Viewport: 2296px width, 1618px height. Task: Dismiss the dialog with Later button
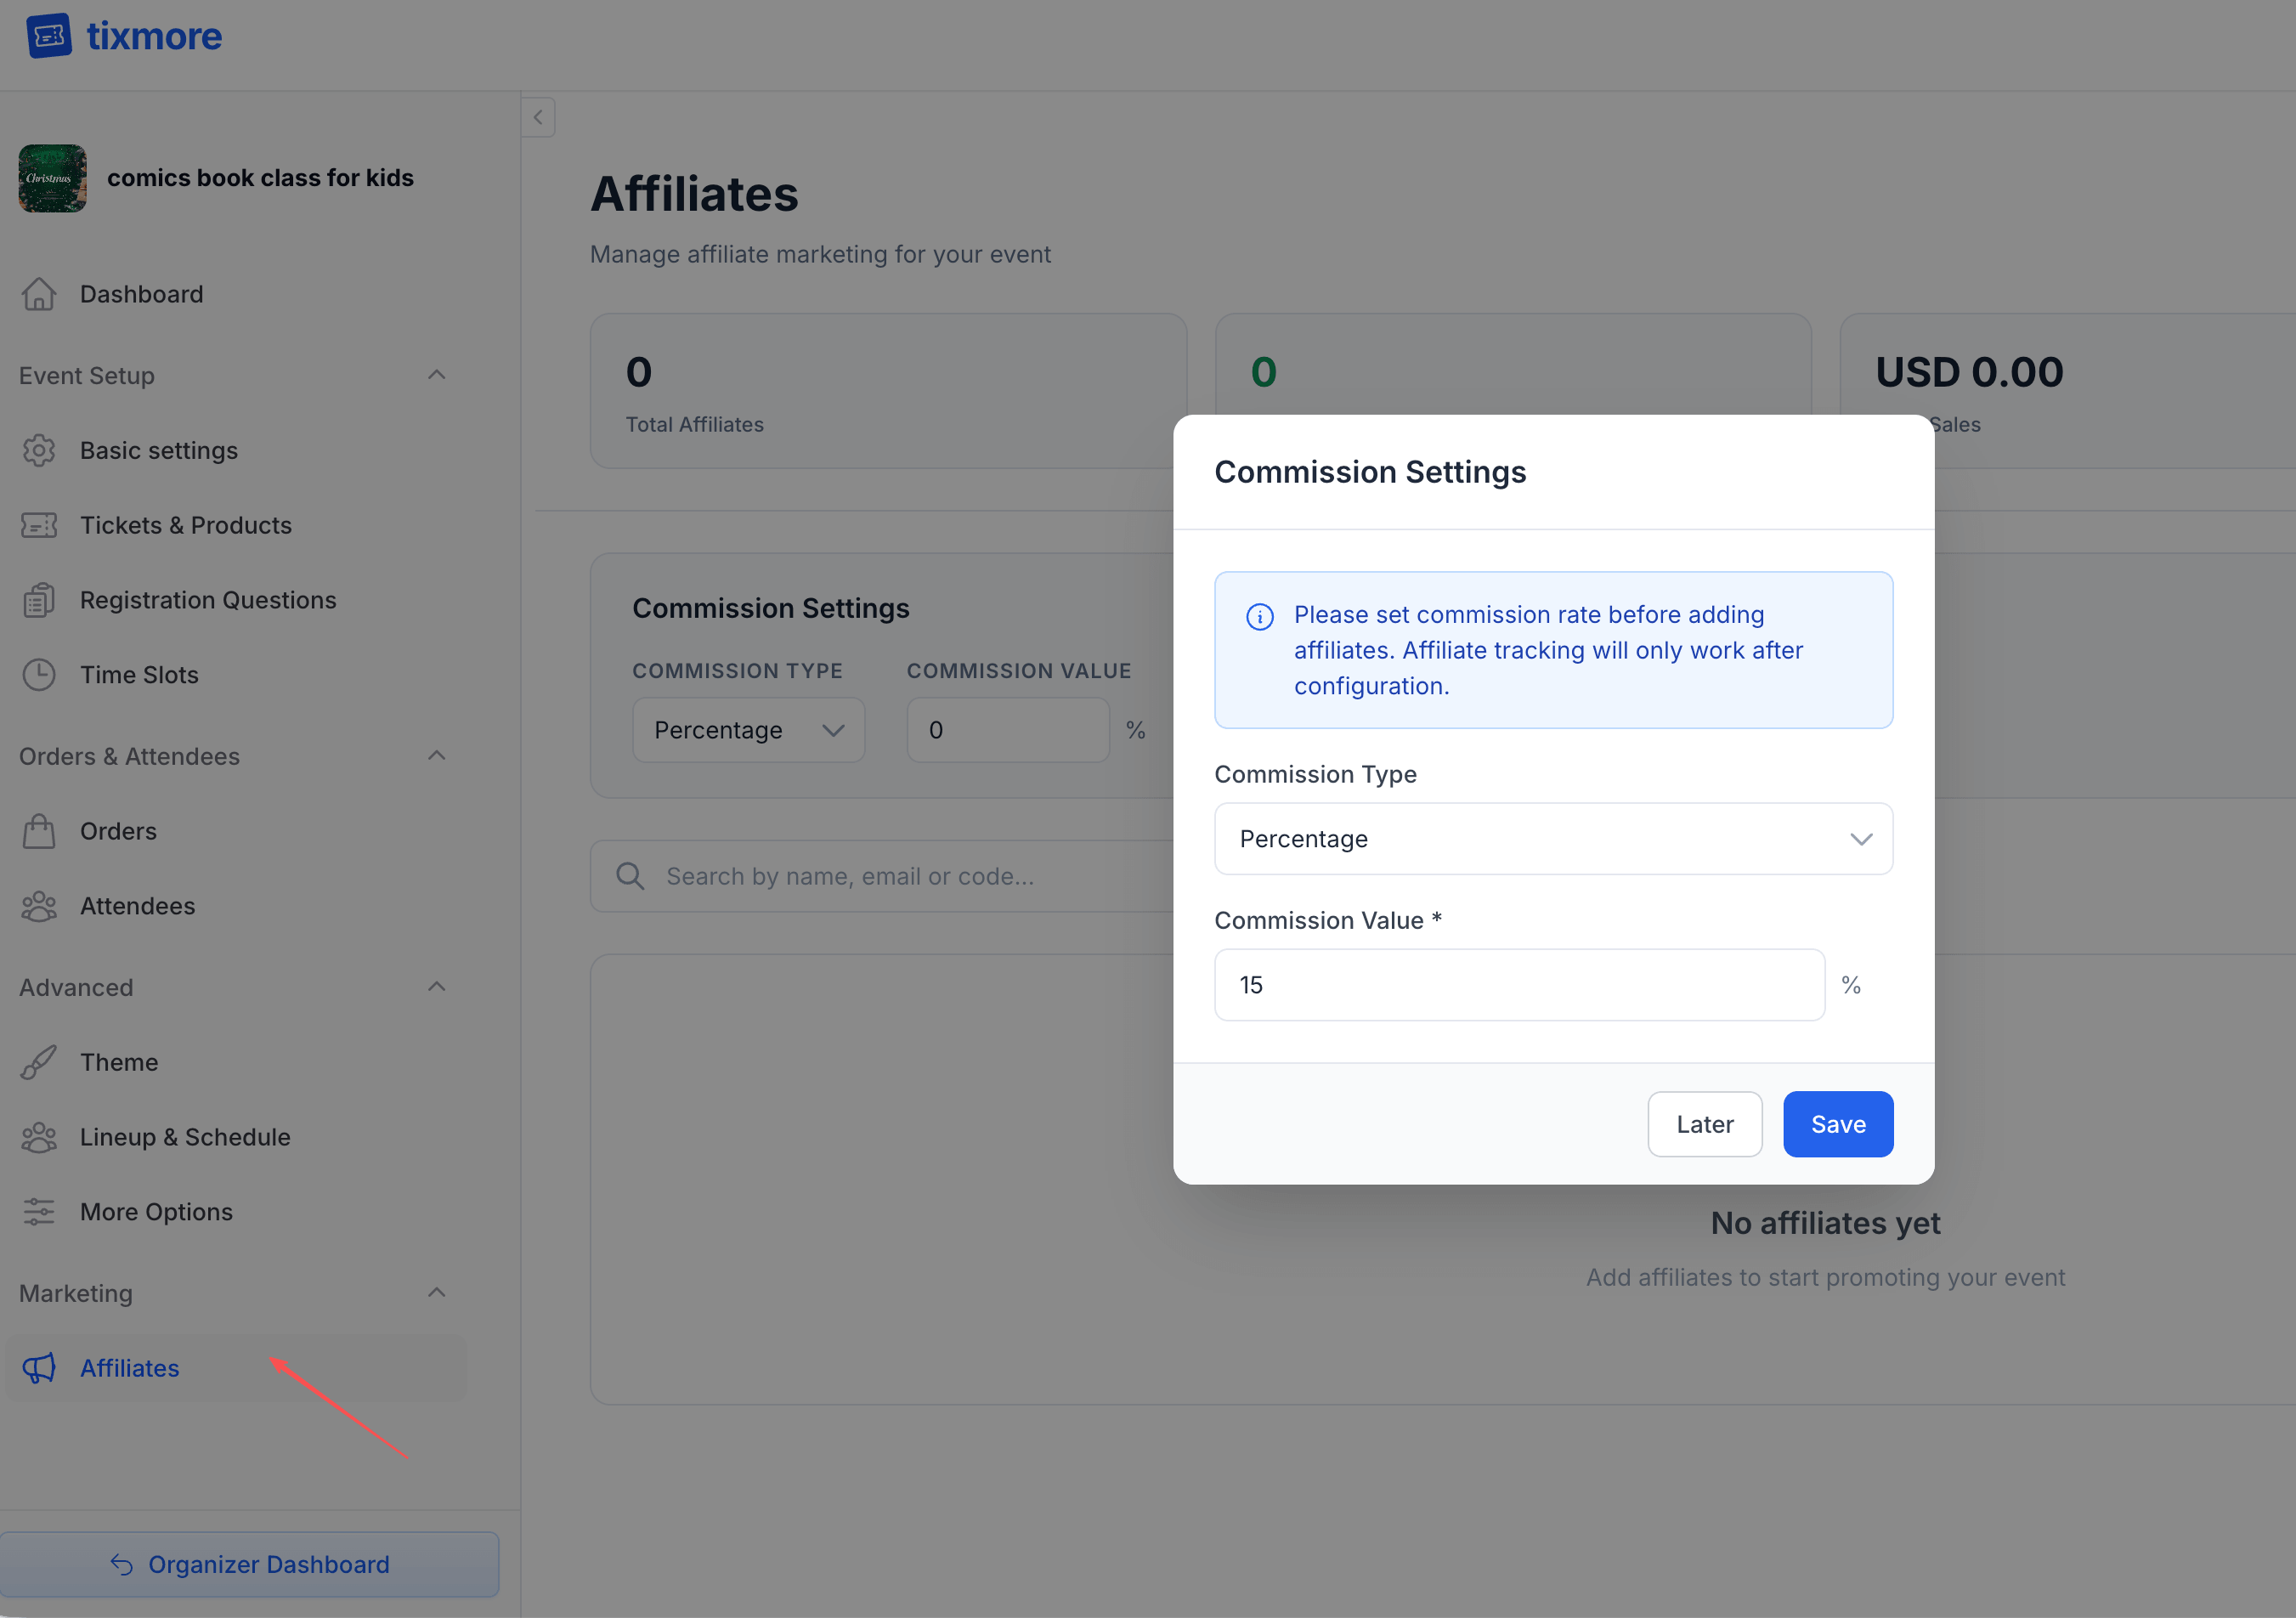tap(1705, 1124)
